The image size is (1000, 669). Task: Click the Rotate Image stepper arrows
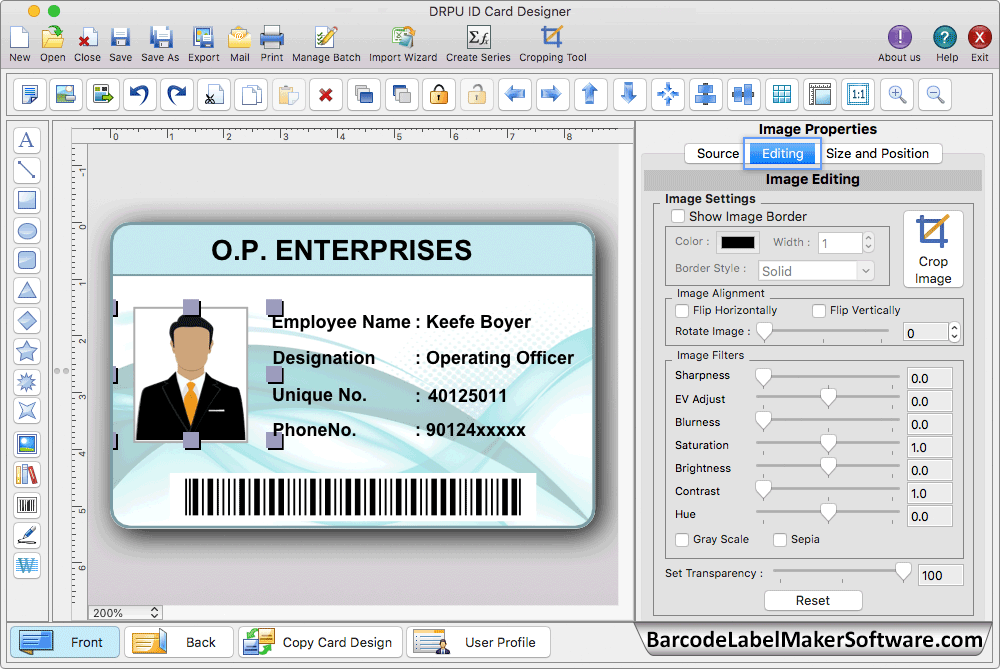[x=954, y=332]
